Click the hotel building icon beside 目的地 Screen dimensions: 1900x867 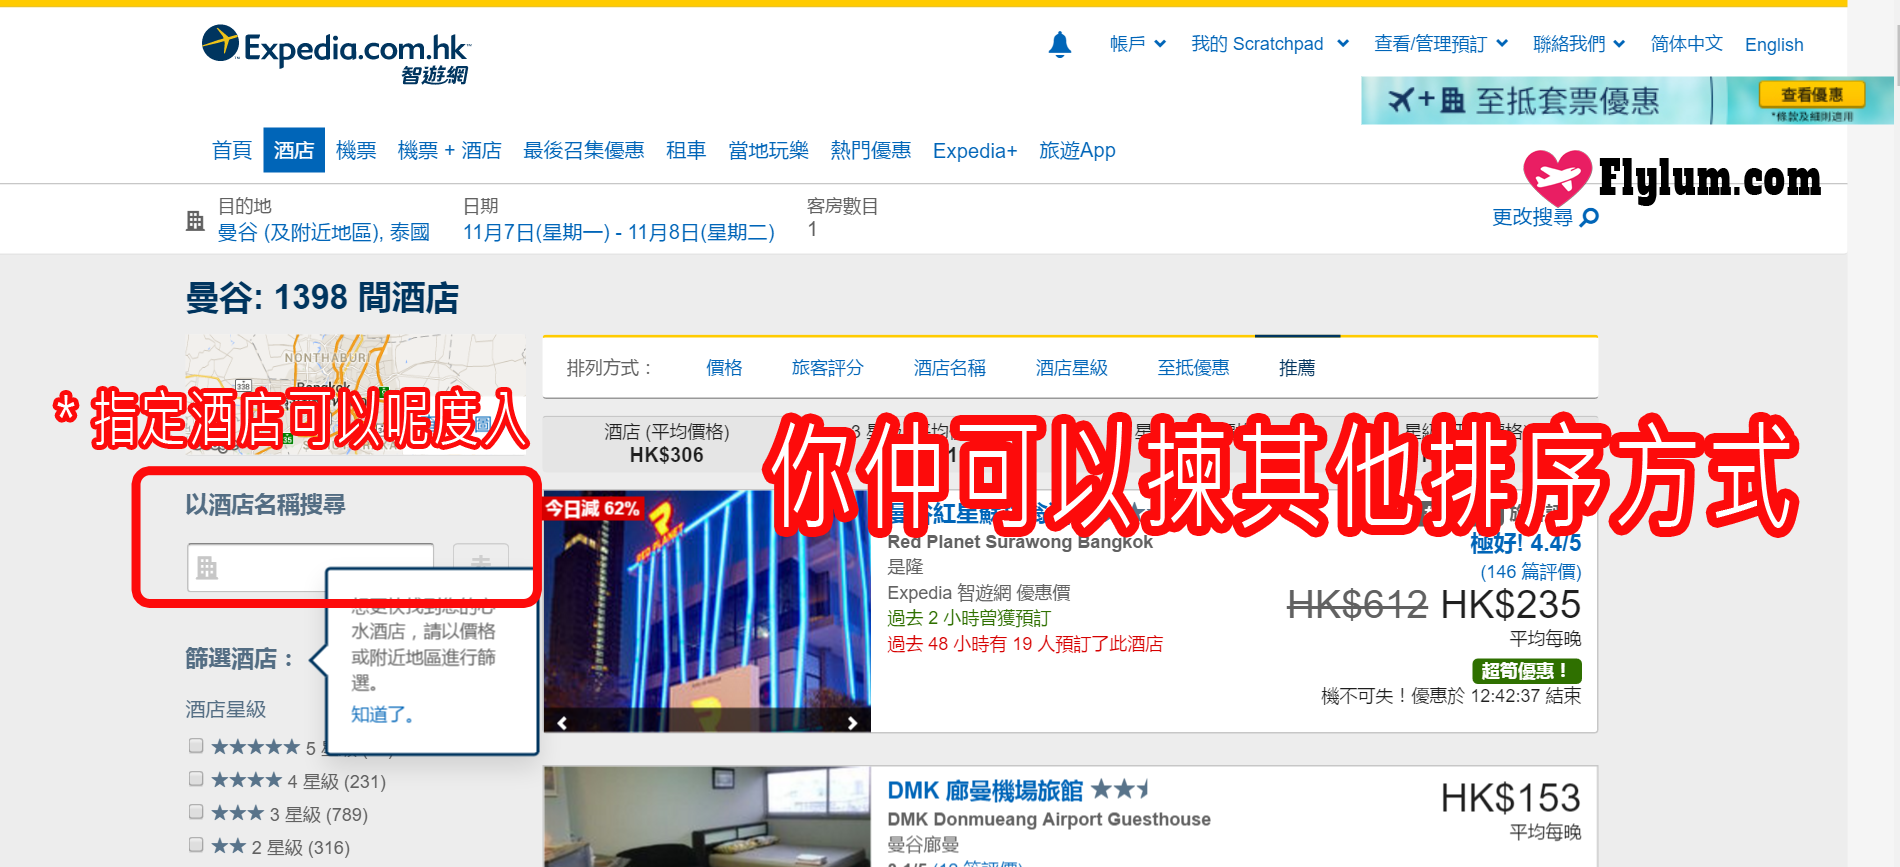[x=196, y=221]
